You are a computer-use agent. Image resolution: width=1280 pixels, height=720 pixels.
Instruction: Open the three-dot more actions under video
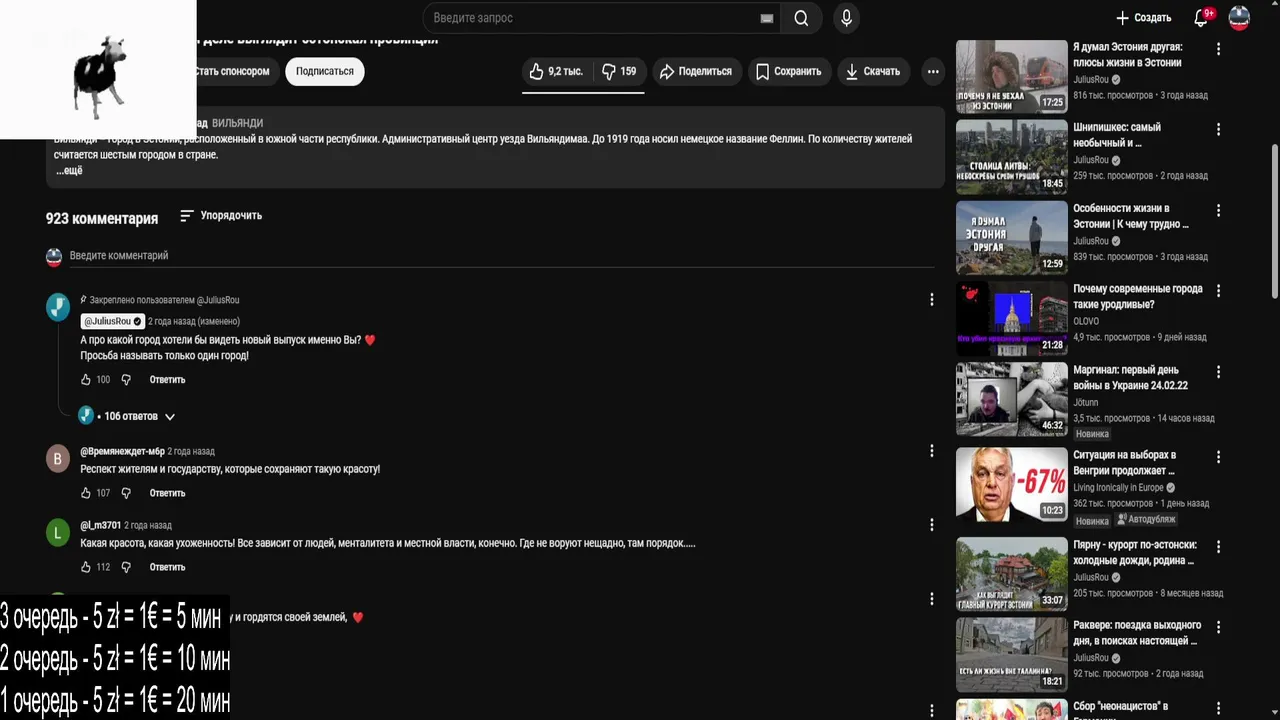coord(933,71)
